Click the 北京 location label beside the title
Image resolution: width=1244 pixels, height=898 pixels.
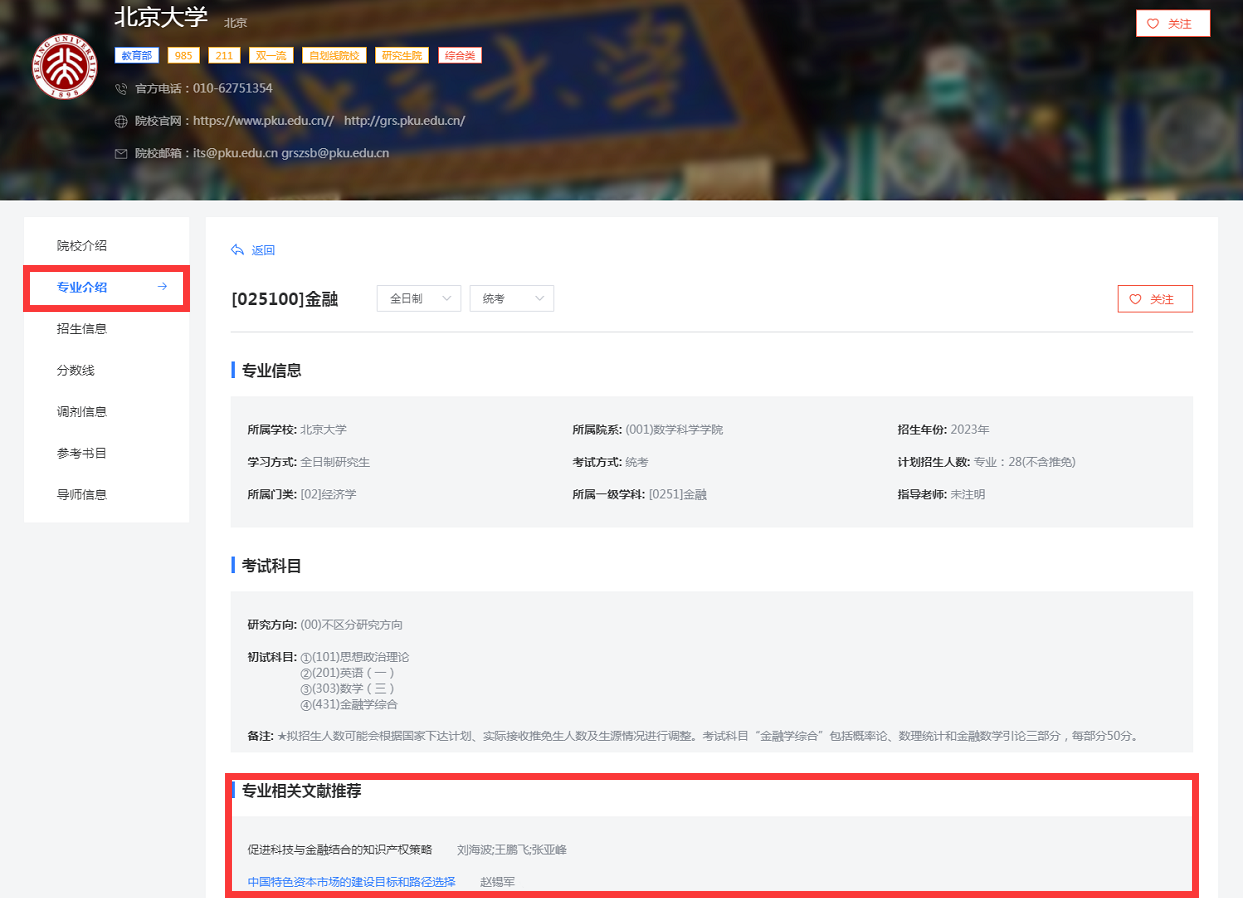[x=236, y=23]
